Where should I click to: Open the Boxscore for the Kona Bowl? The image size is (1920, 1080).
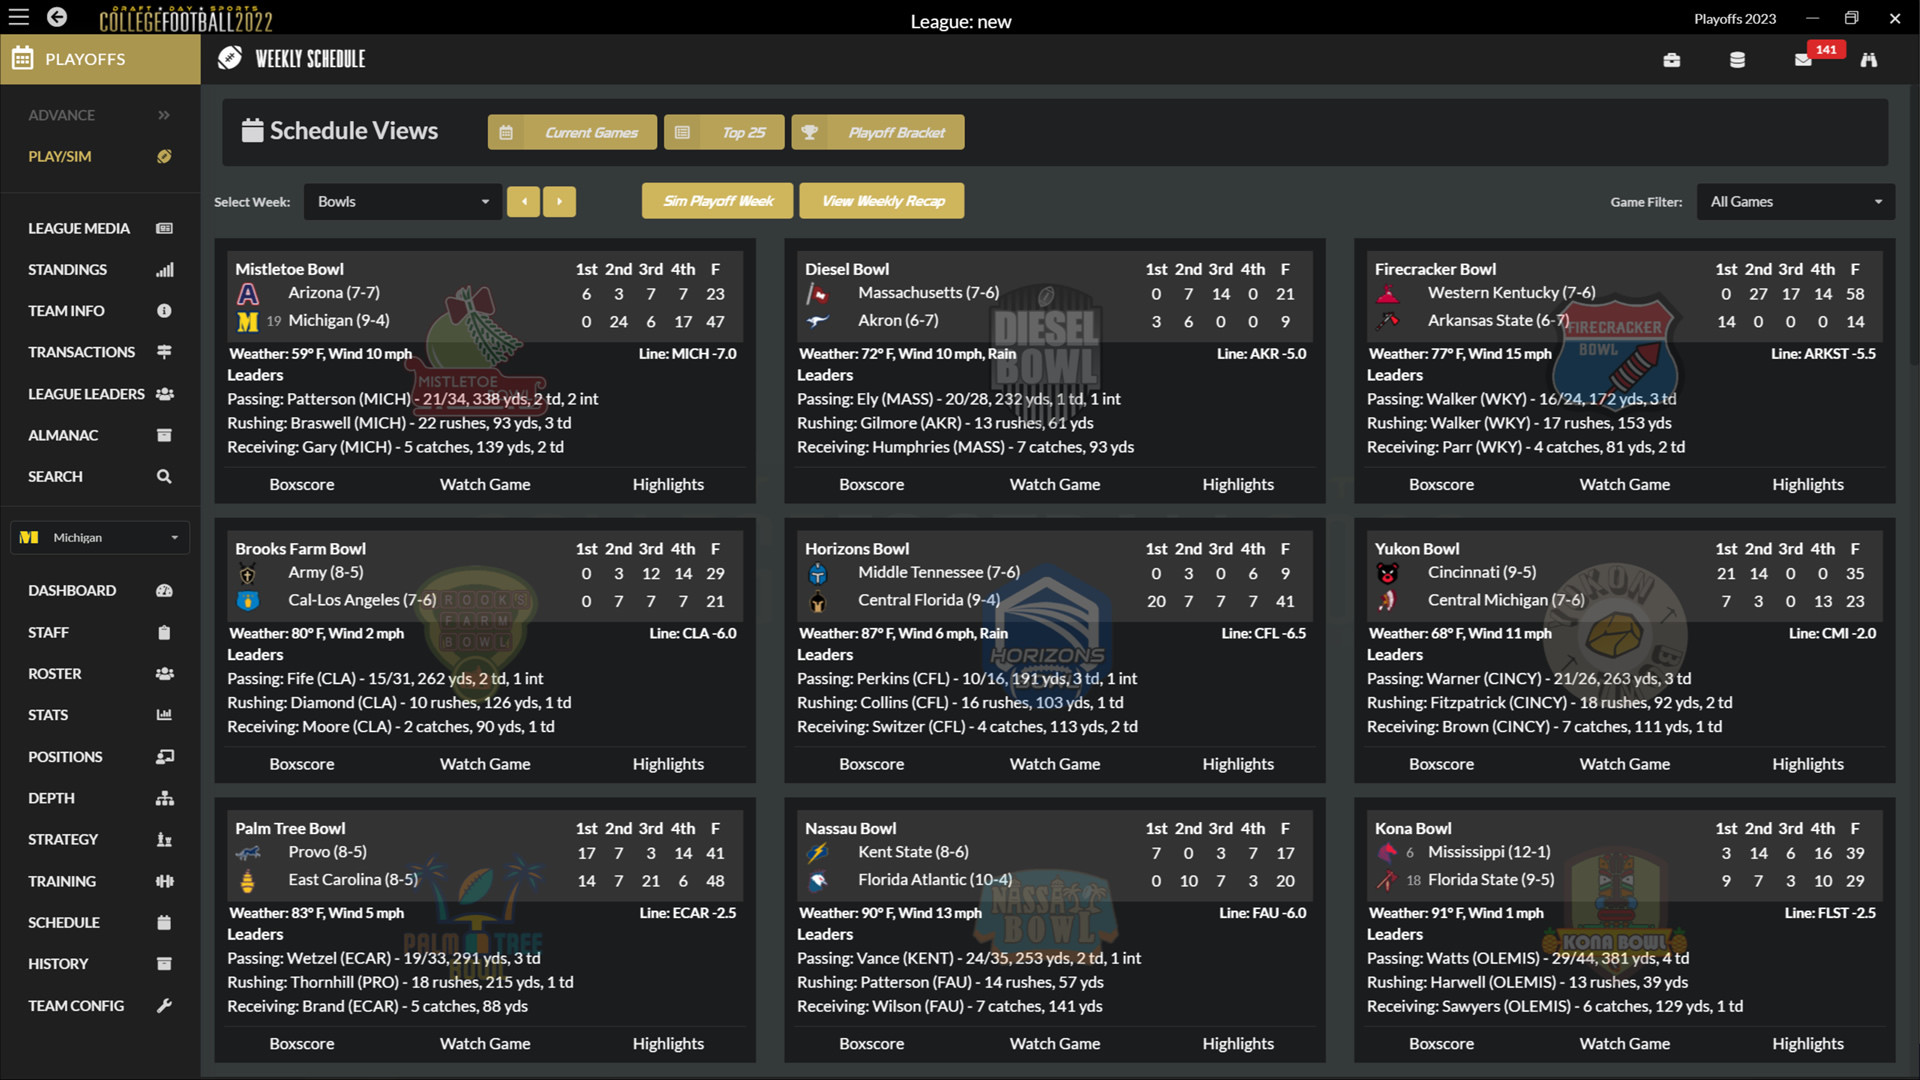pos(1441,1043)
